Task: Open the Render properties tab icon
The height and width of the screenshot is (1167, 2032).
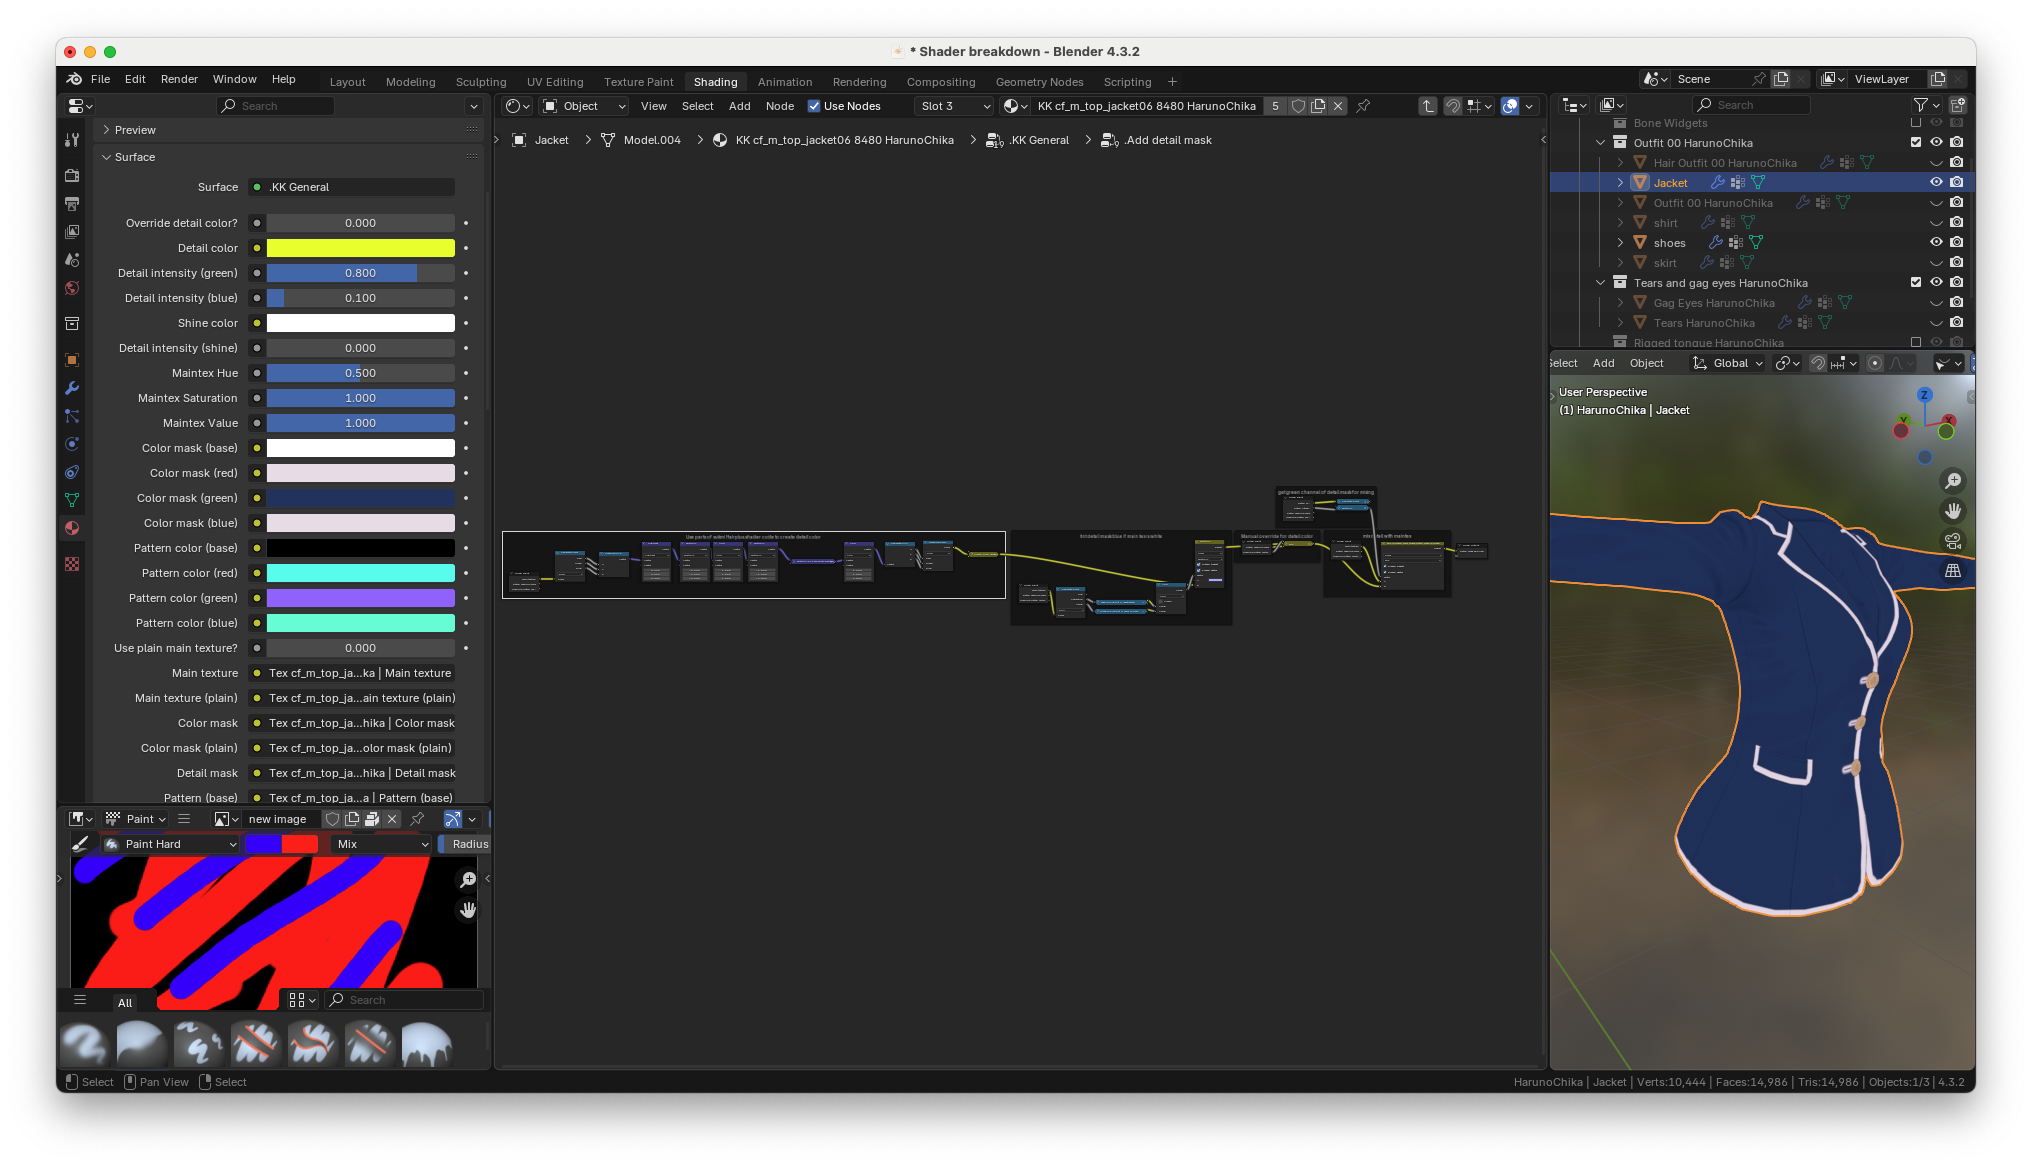Action: coord(72,175)
